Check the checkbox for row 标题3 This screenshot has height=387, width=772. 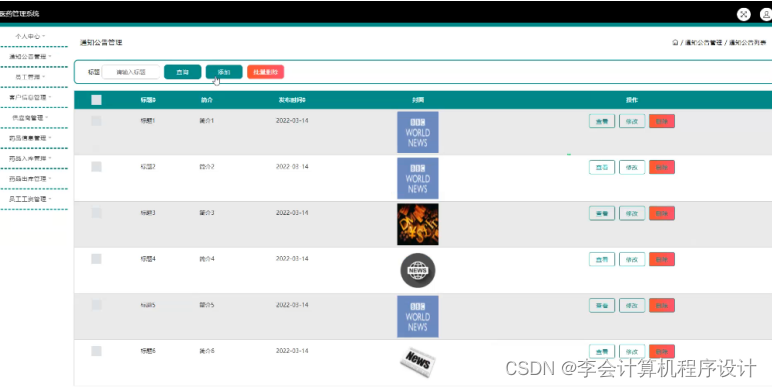[x=96, y=213]
